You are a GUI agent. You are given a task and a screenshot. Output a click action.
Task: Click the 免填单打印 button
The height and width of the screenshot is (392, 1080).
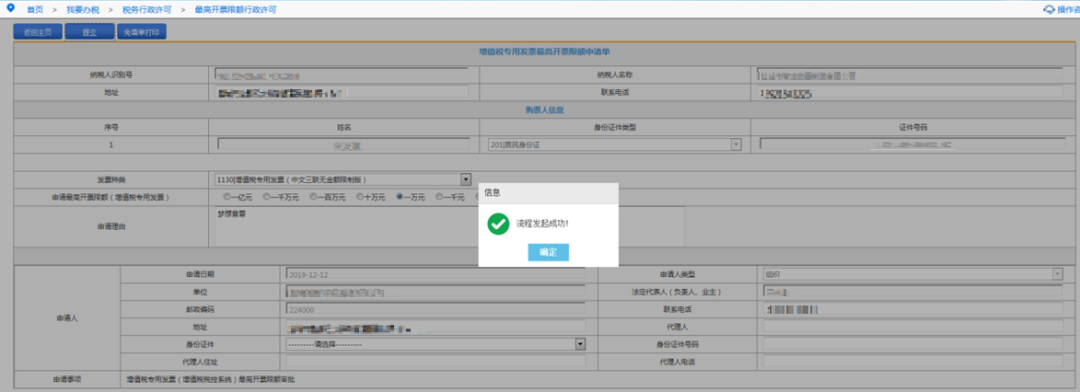click(x=141, y=32)
